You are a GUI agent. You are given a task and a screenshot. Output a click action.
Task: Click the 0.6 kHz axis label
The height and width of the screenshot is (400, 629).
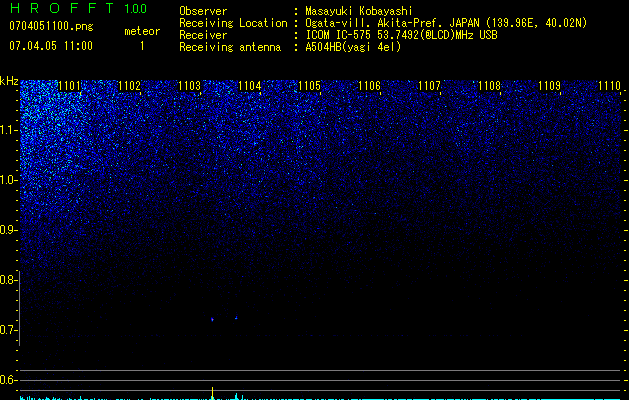click(9, 380)
